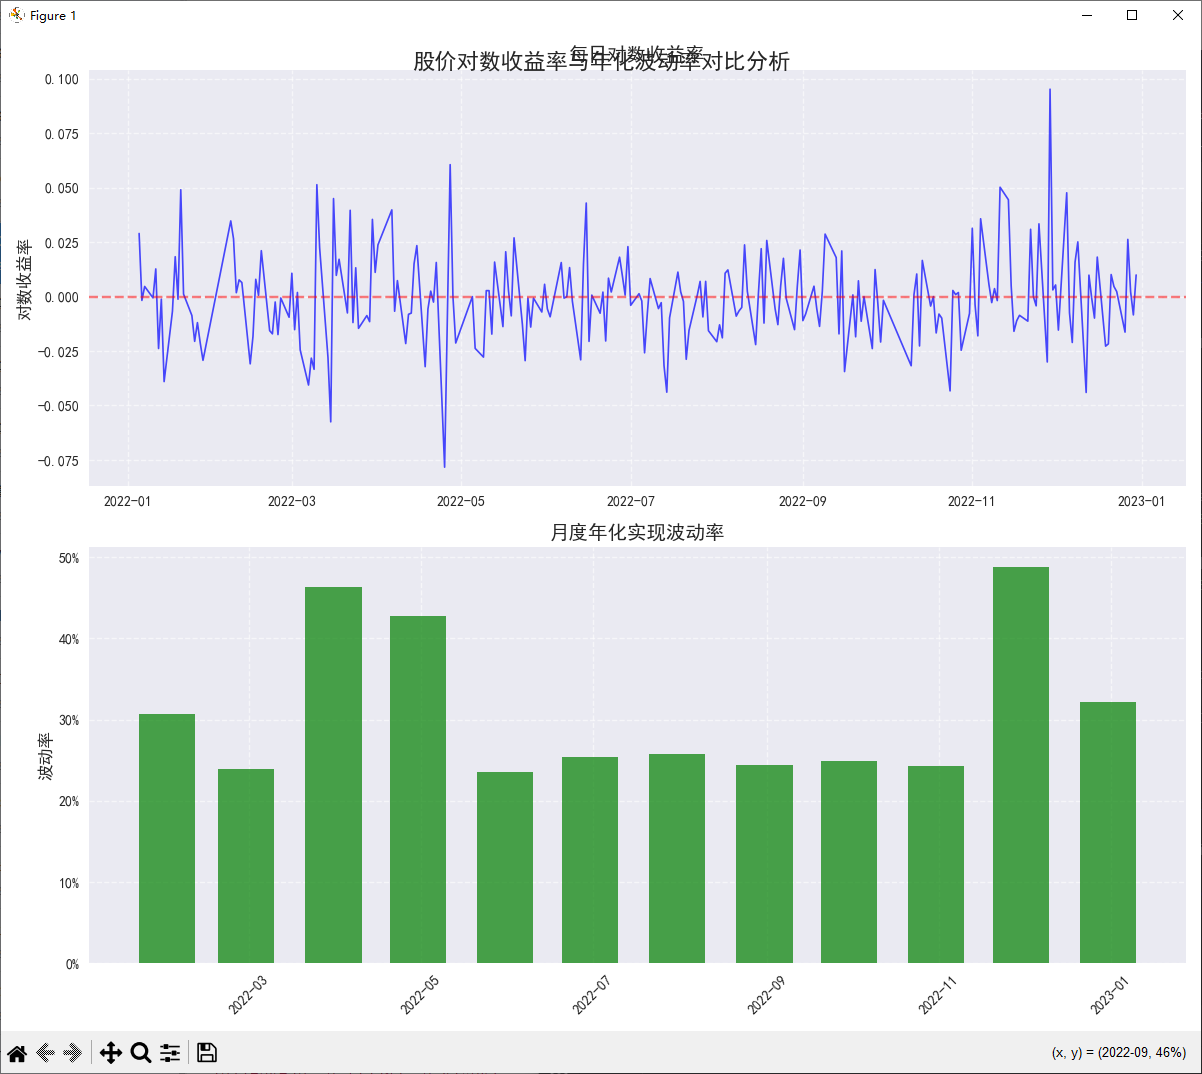Close the Figure 1 window
1202x1074 pixels.
click(x=1178, y=15)
